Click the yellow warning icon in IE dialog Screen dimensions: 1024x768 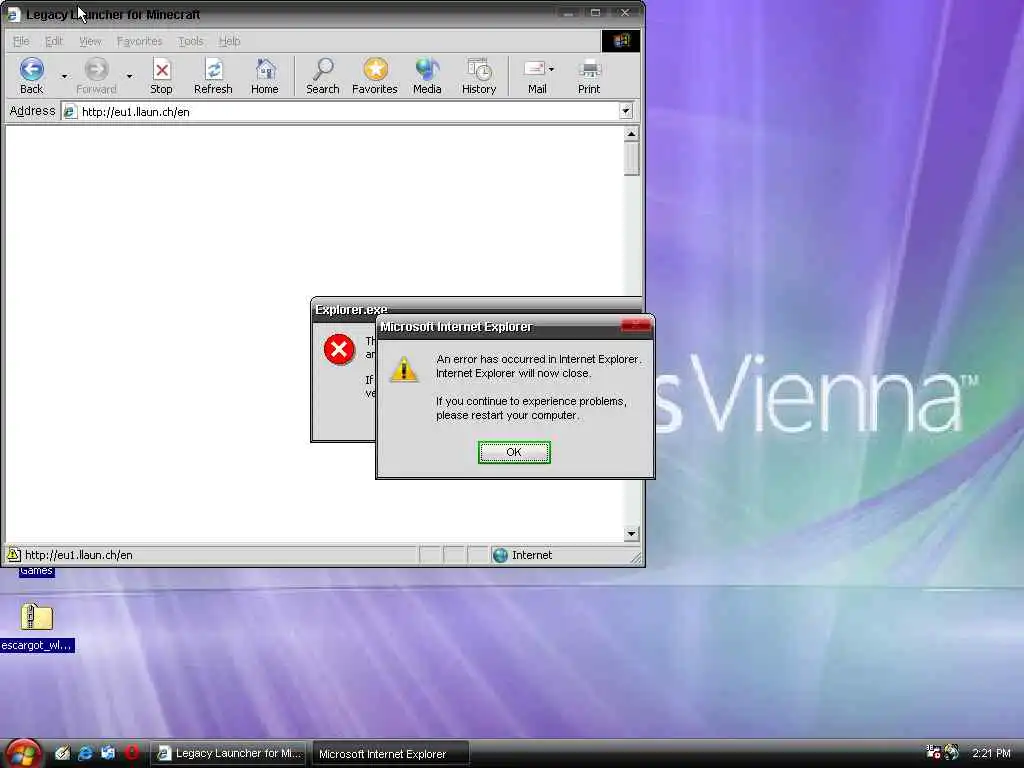coord(404,369)
